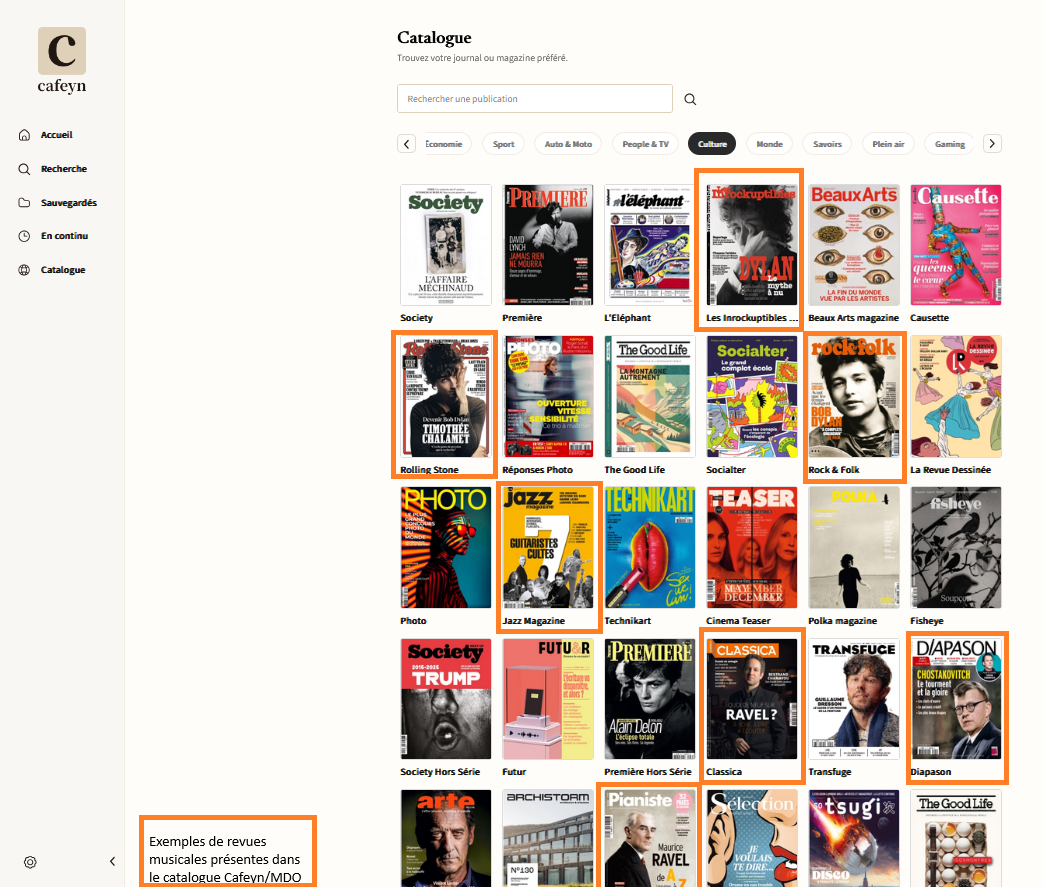The image size is (1044, 887).
Task: Open Sauvegardés in sidebar
Action: click(69, 202)
